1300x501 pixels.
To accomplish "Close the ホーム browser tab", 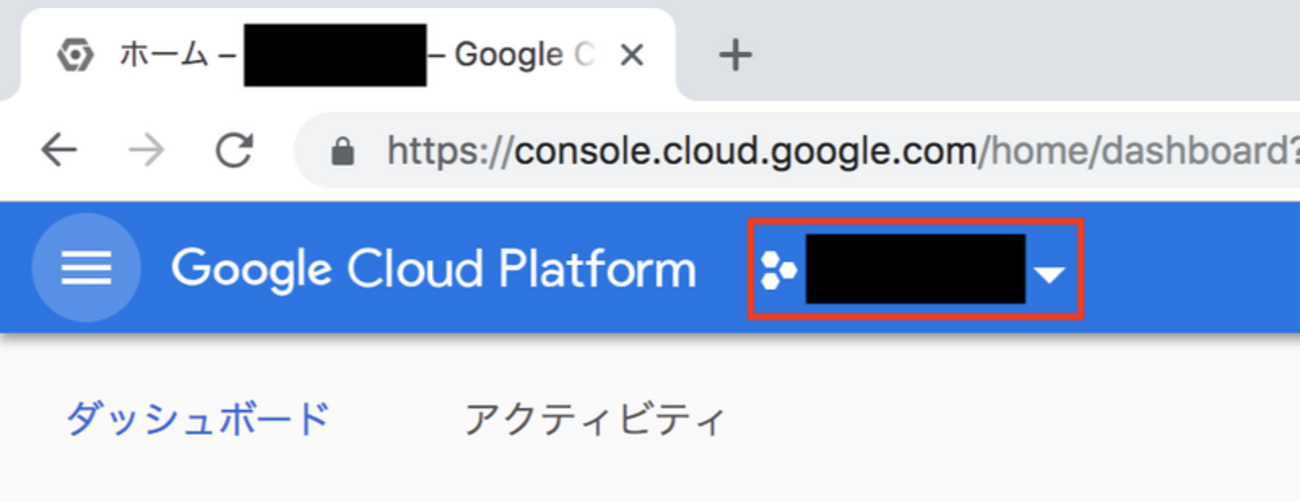I will [631, 56].
